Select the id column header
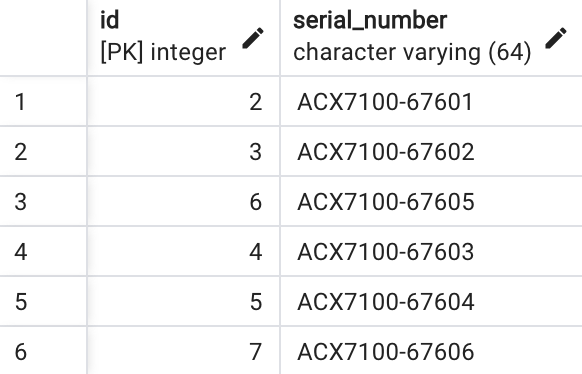Image resolution: width=582 pixels, height=374 pixels. pyautogui.click(x=183, y=38)
